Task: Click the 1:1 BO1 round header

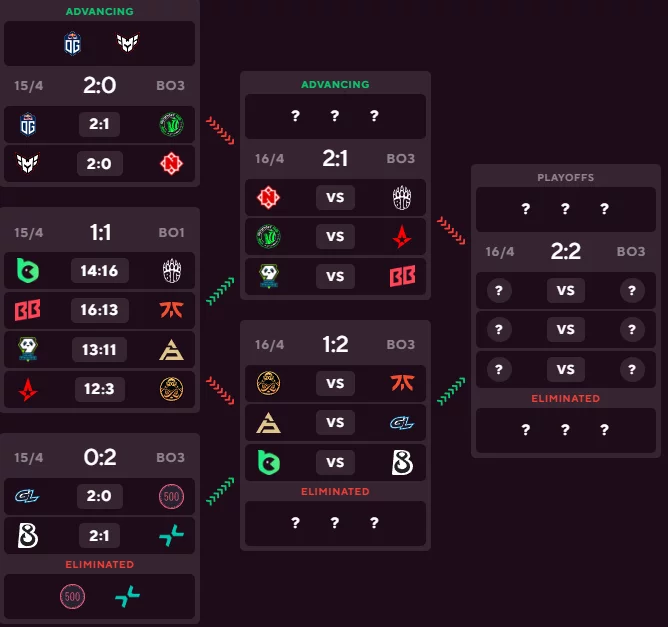Action: (x=99, y=233)
